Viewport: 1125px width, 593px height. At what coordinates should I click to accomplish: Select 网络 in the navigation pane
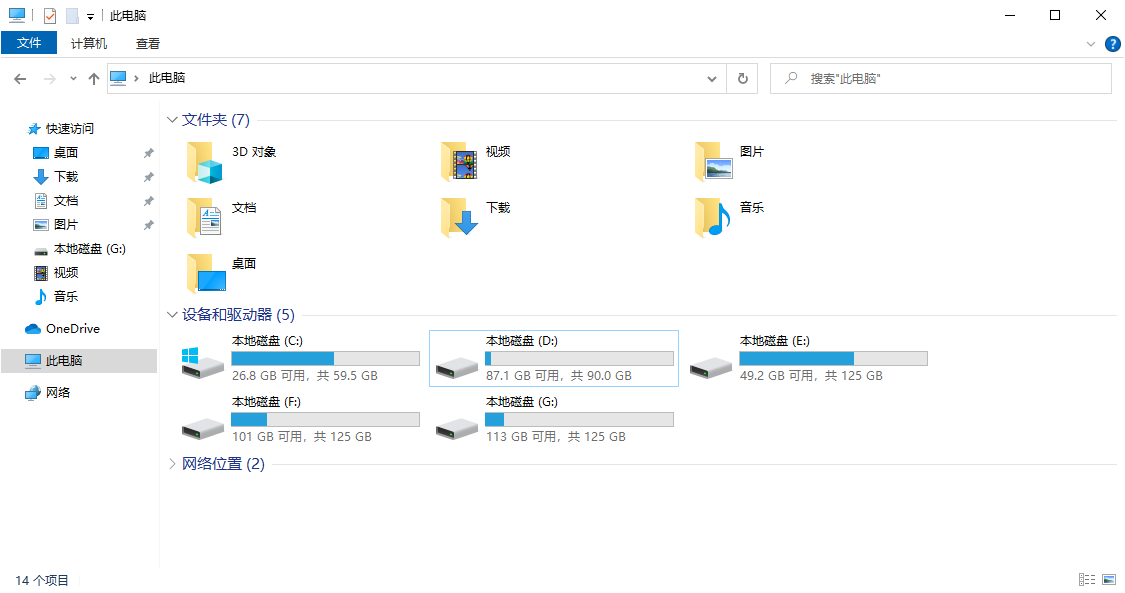click(57, 392)
